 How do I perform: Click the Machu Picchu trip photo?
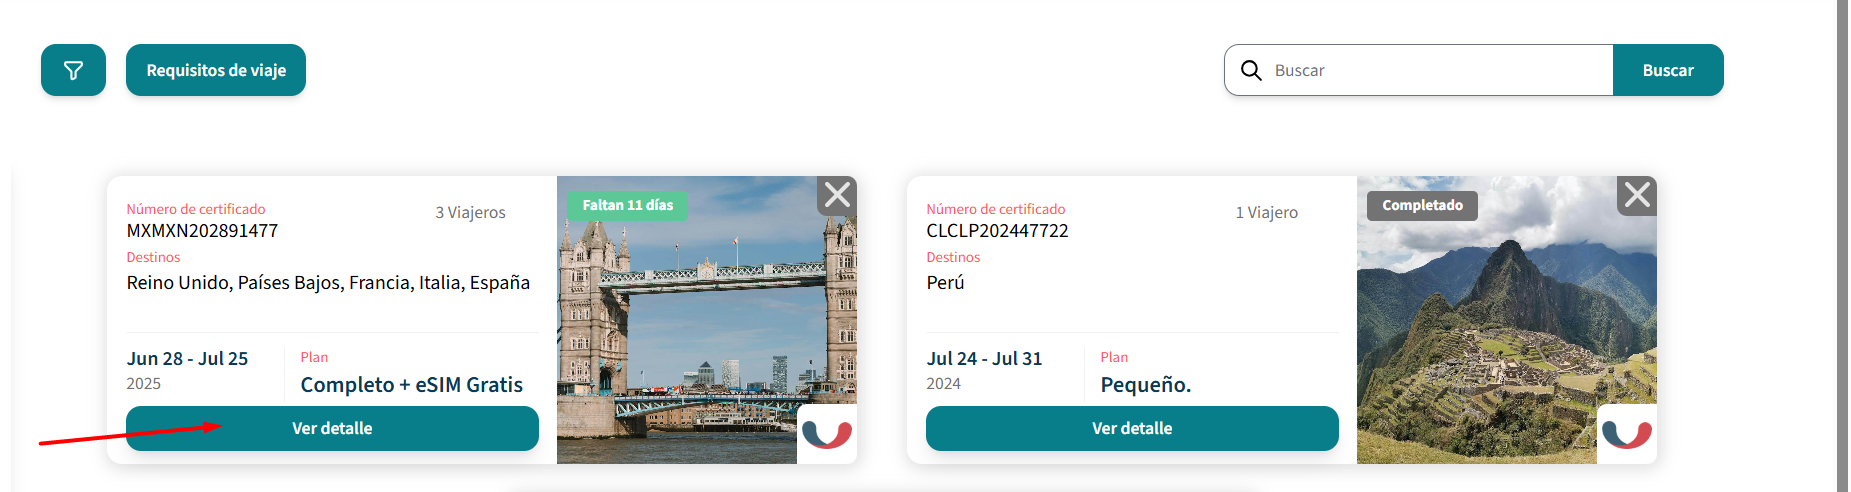(1490, 320)
